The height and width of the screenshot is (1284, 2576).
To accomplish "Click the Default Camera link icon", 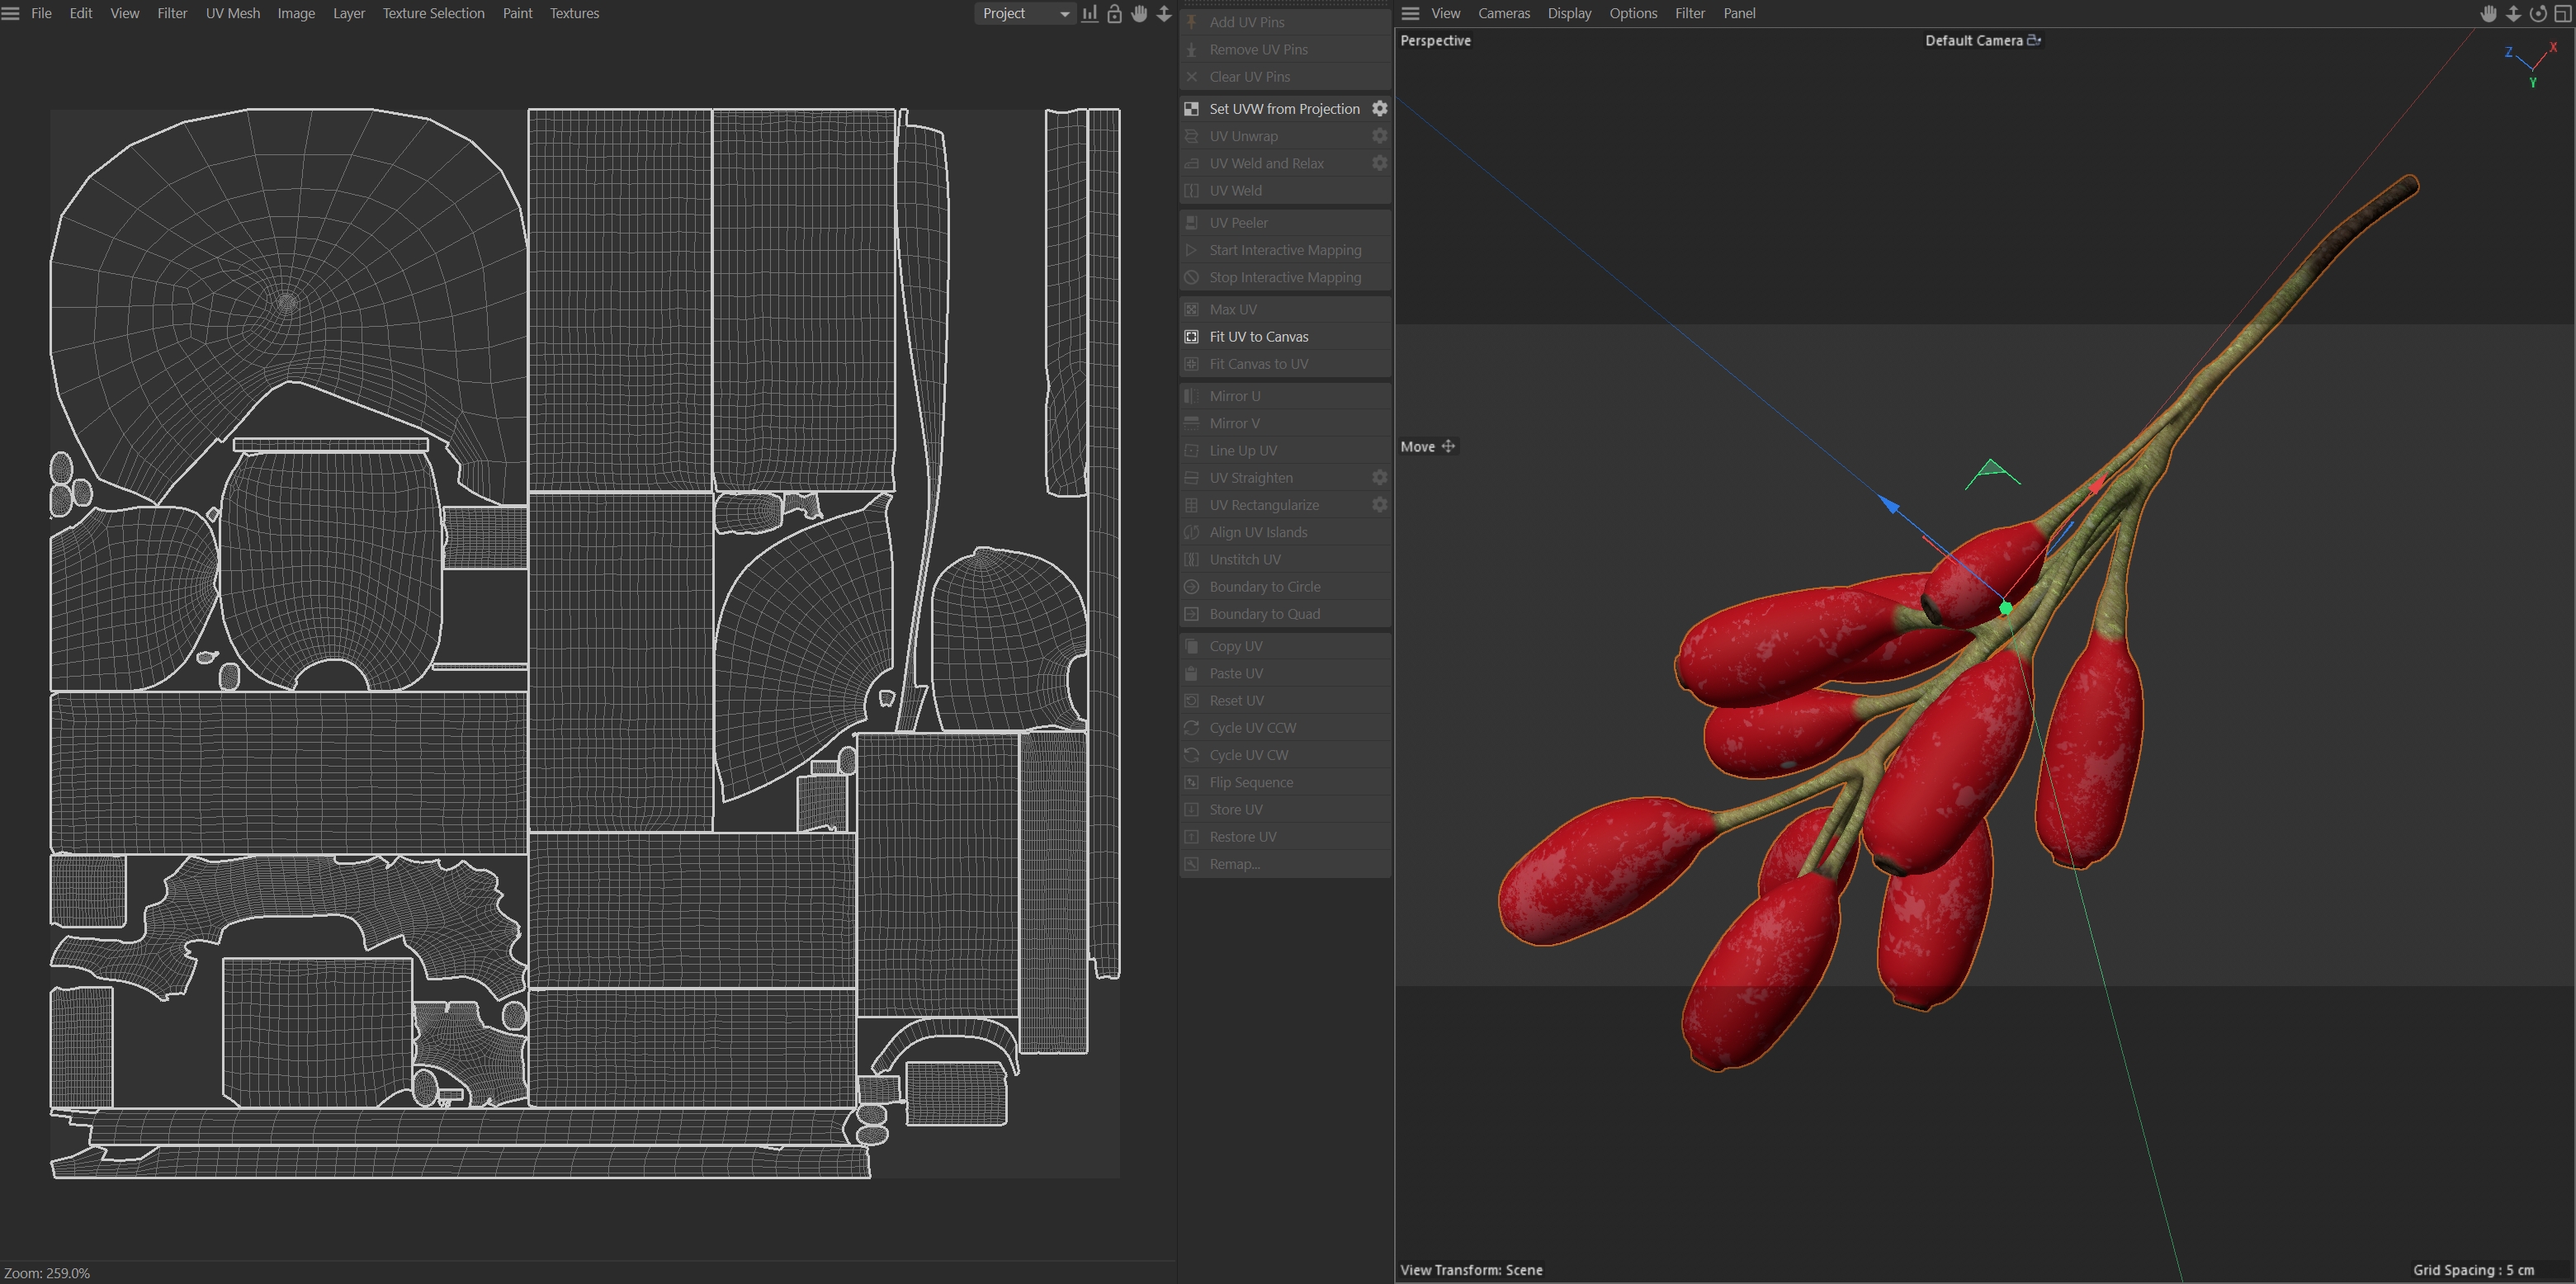I will 2034,40.
